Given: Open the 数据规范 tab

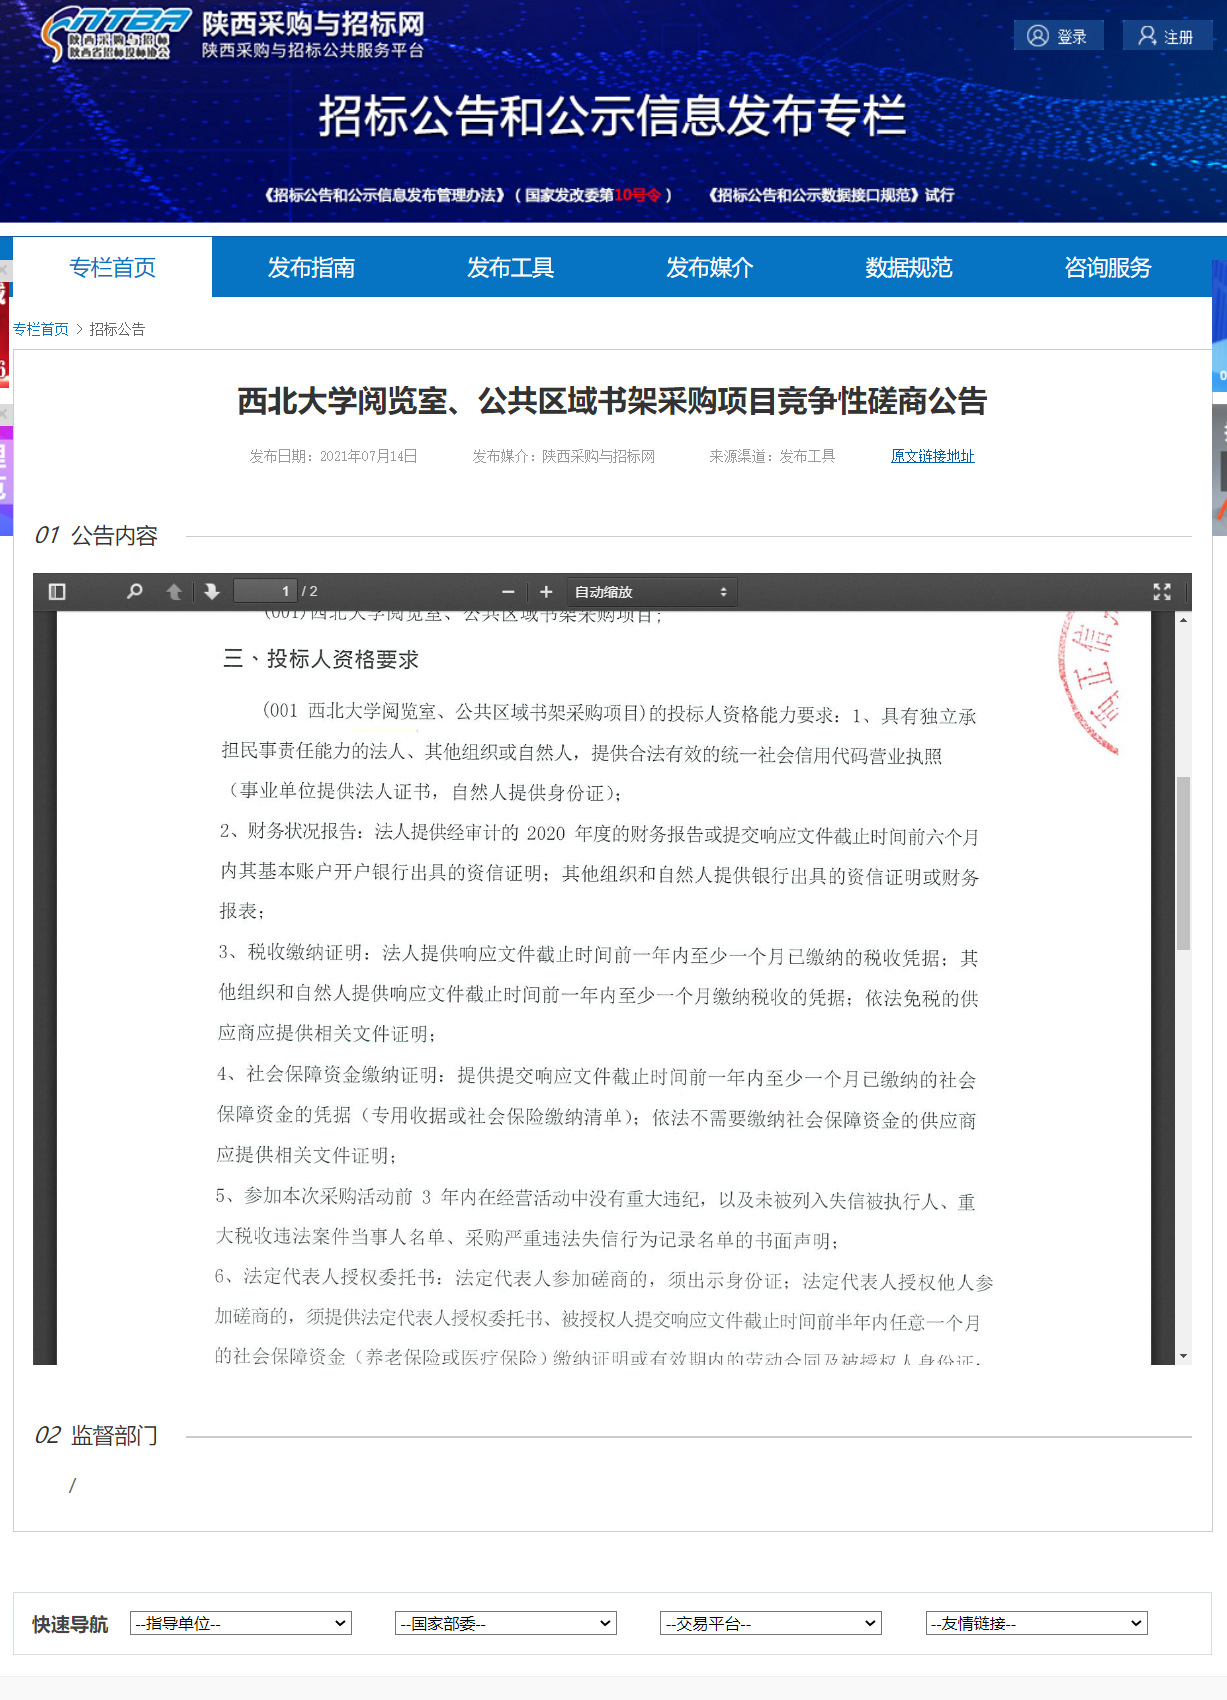Looking at the screenshot, I should tap(908, 268).
